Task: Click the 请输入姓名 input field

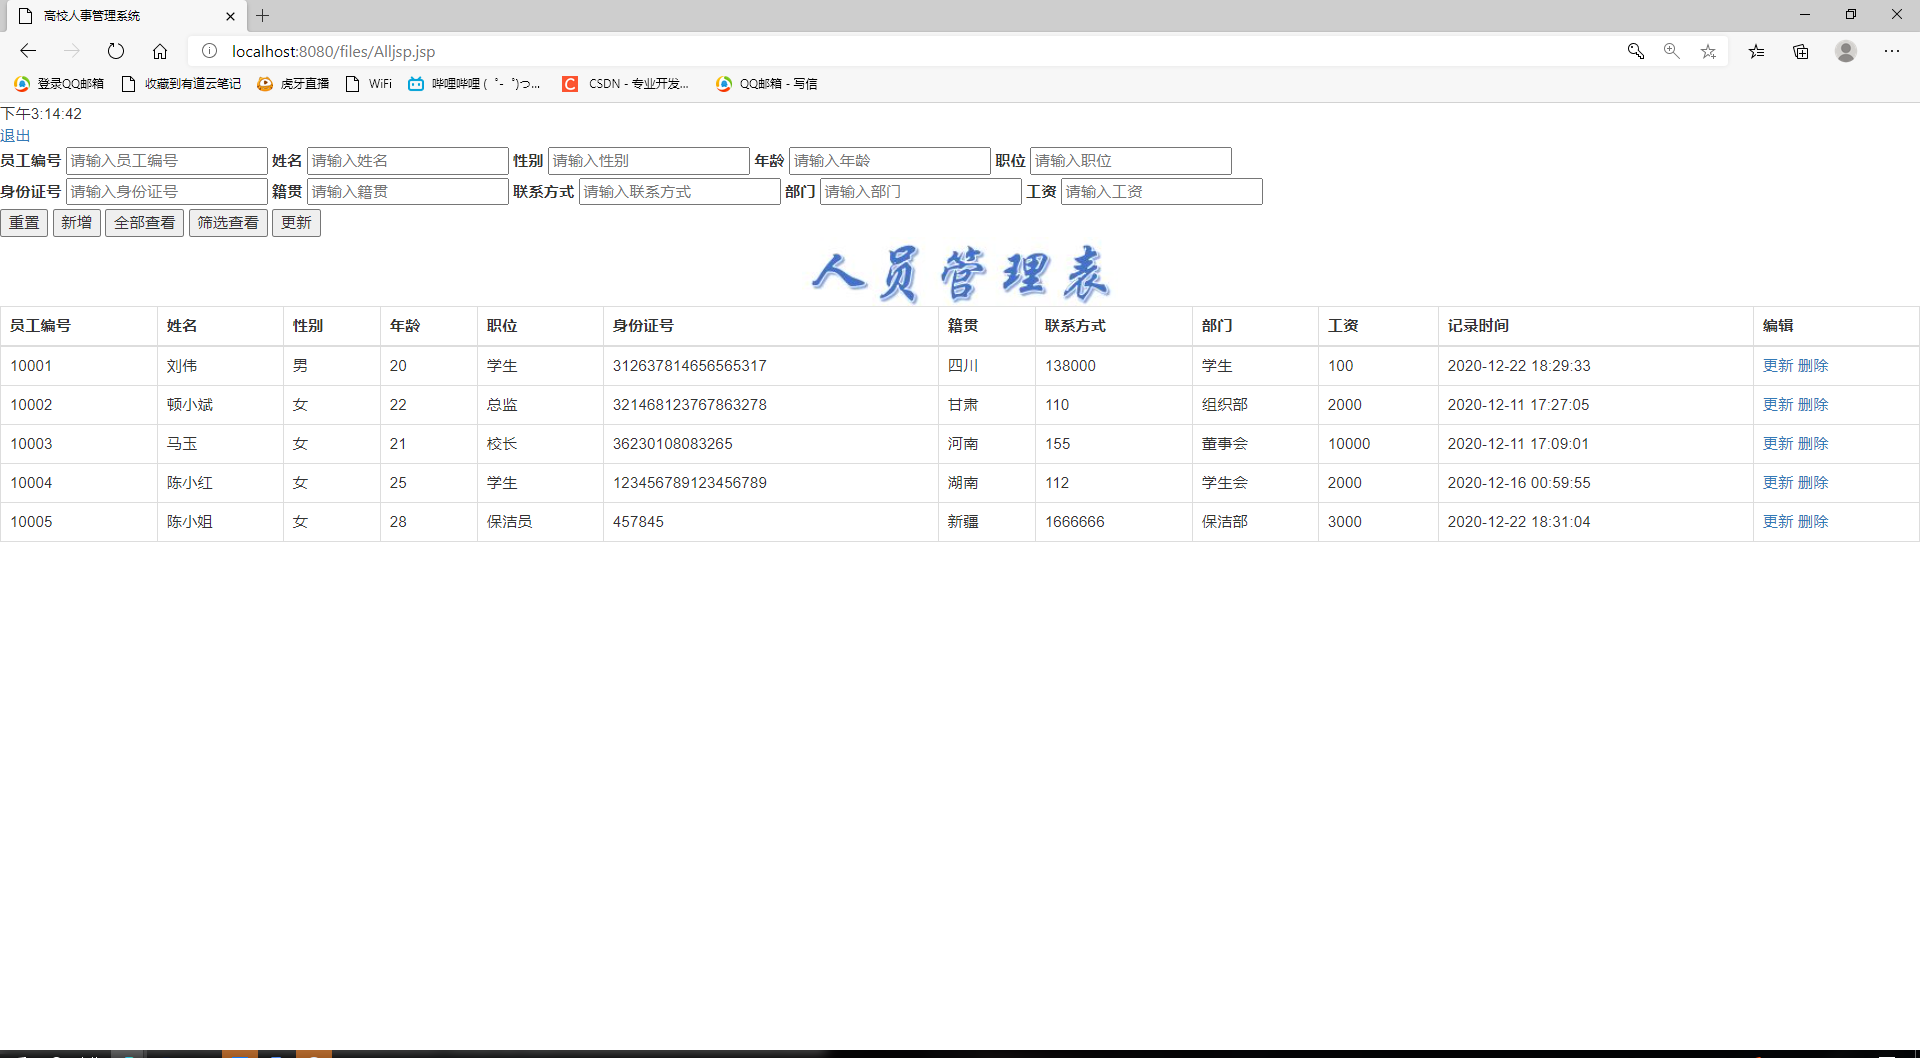Action: coord(407,160)
